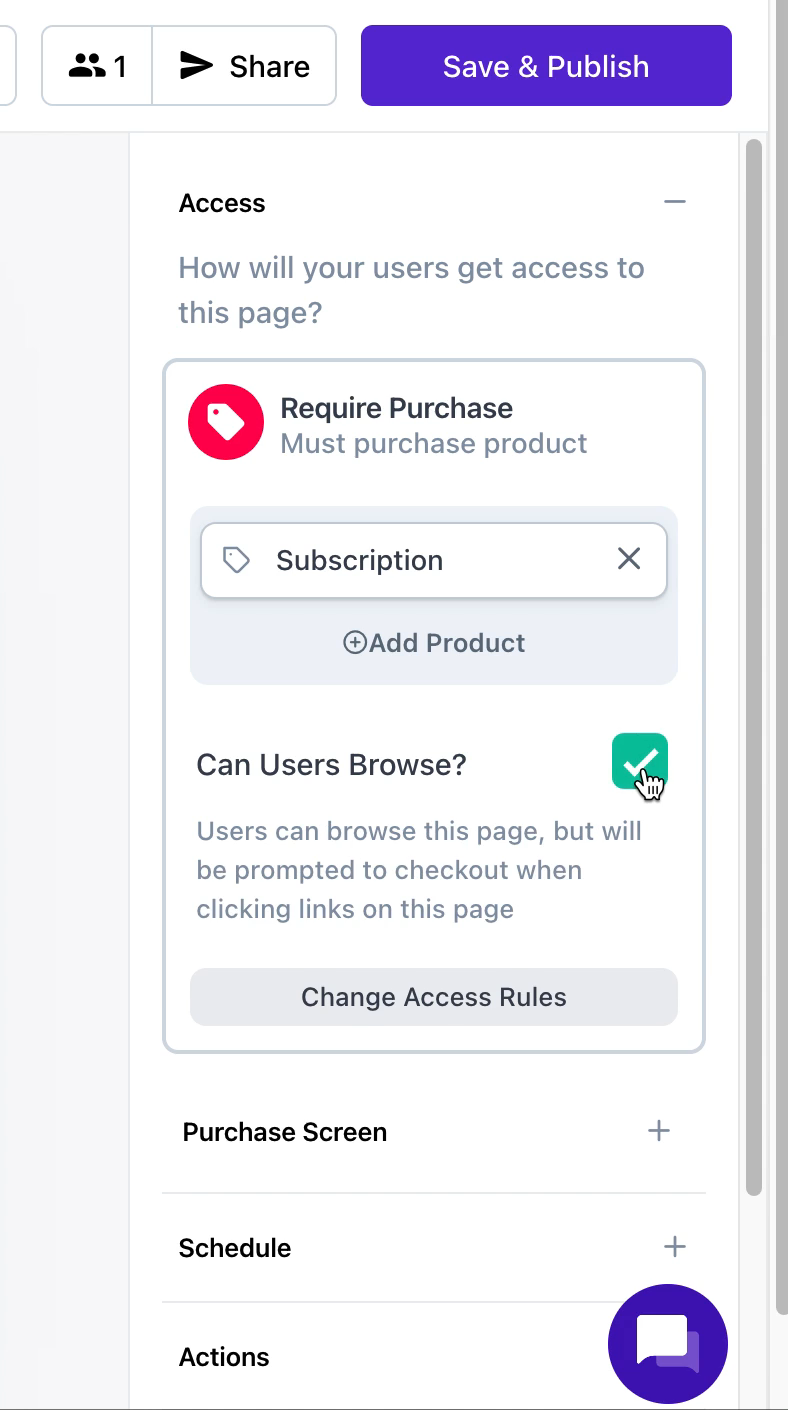
Task: Click the tag icon in Subscription field
Action: pyautogui.click(x=236, y=560)
